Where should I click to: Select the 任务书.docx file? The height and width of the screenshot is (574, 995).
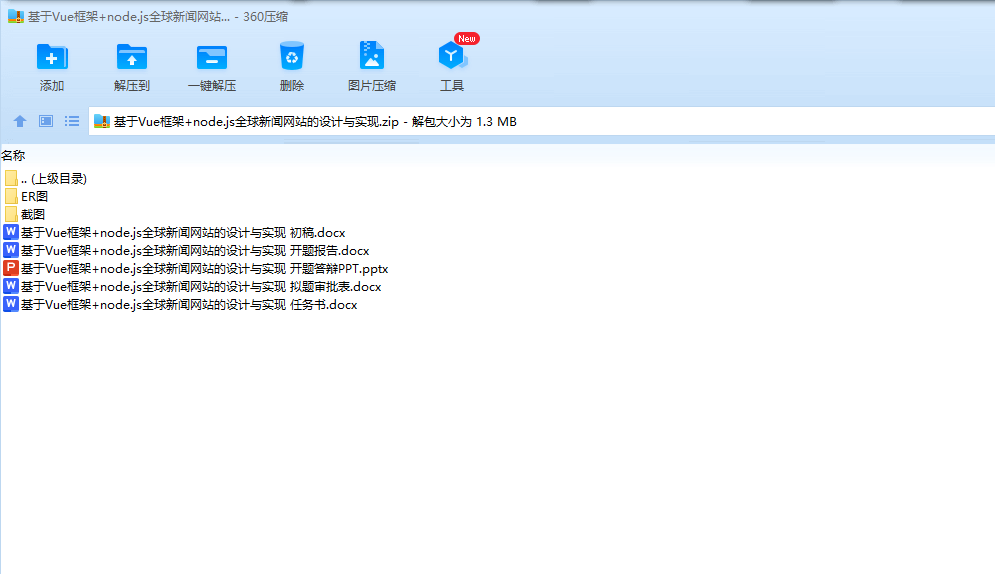181,304
